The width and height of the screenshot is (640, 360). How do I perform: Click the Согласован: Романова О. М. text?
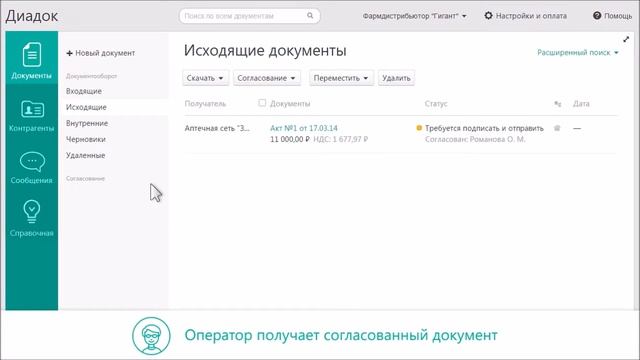pos(475,139)
